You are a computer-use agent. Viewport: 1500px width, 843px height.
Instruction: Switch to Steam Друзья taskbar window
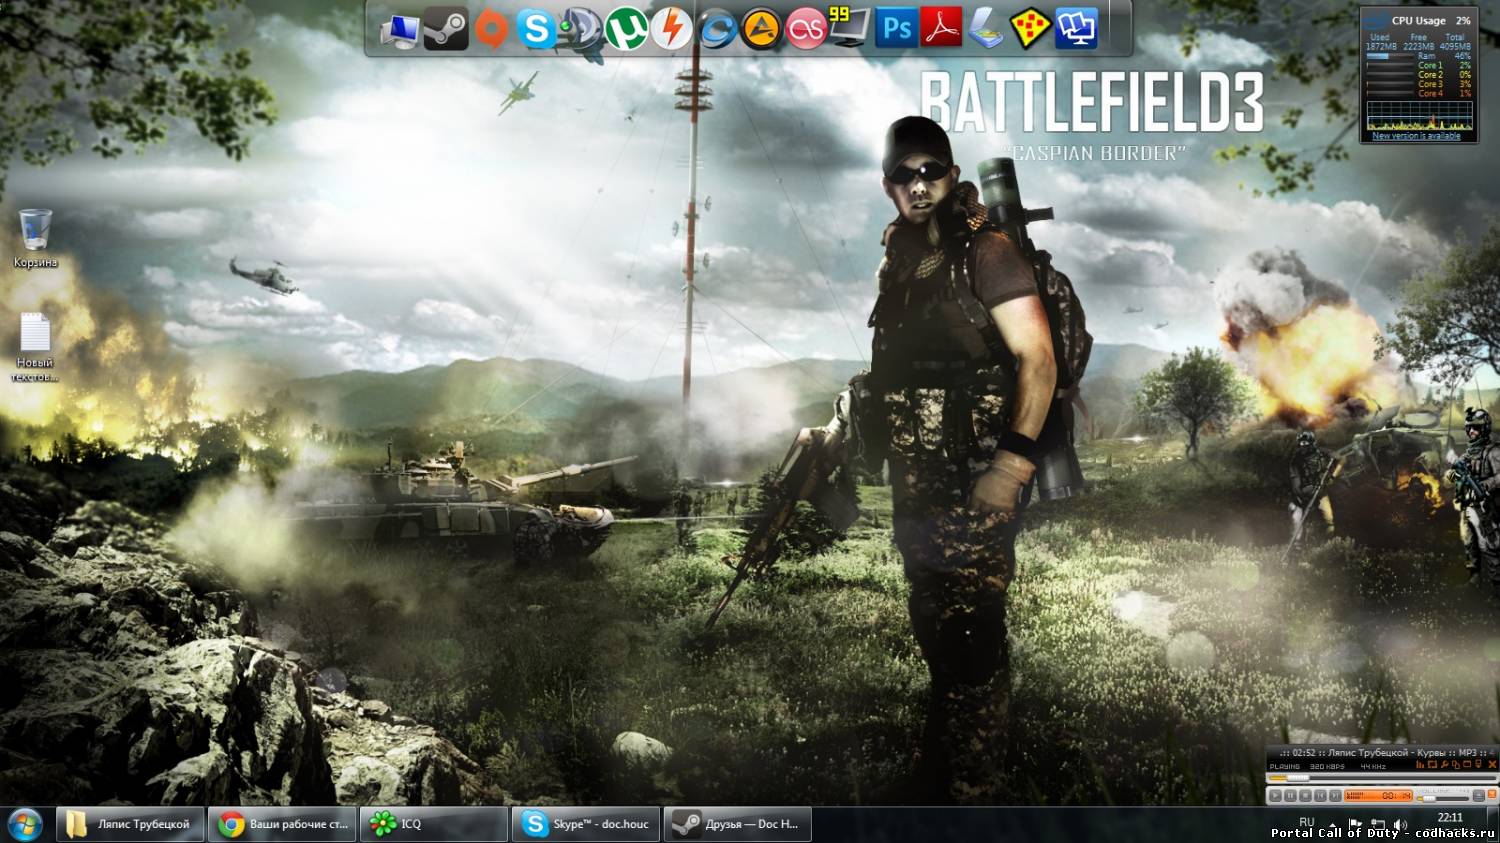click(x=738, y=824)
